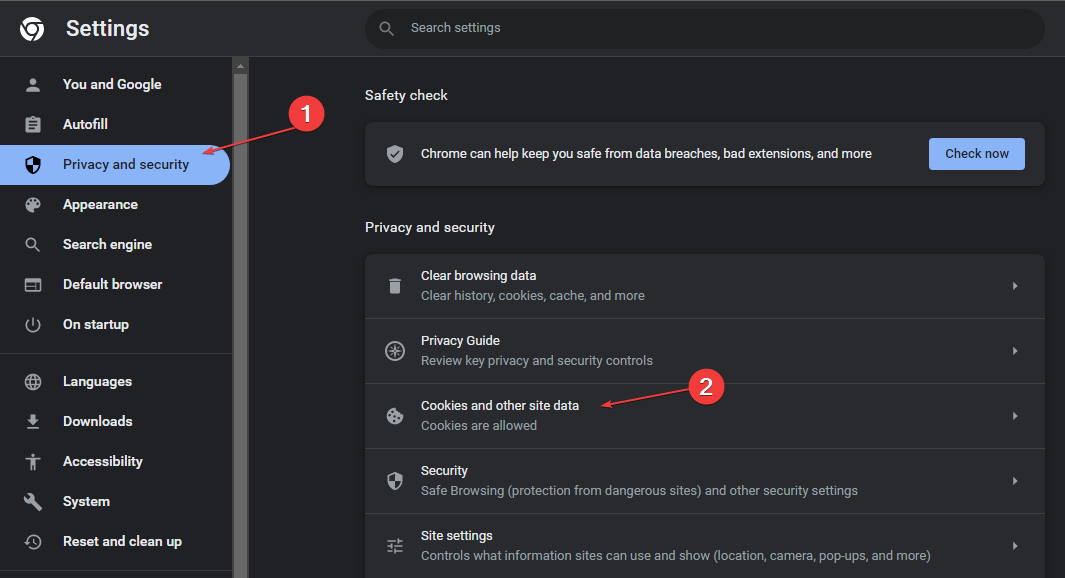Go to the Downloads section
The height and width of the screenshot is (578, 1065).
tap(97, 422)
